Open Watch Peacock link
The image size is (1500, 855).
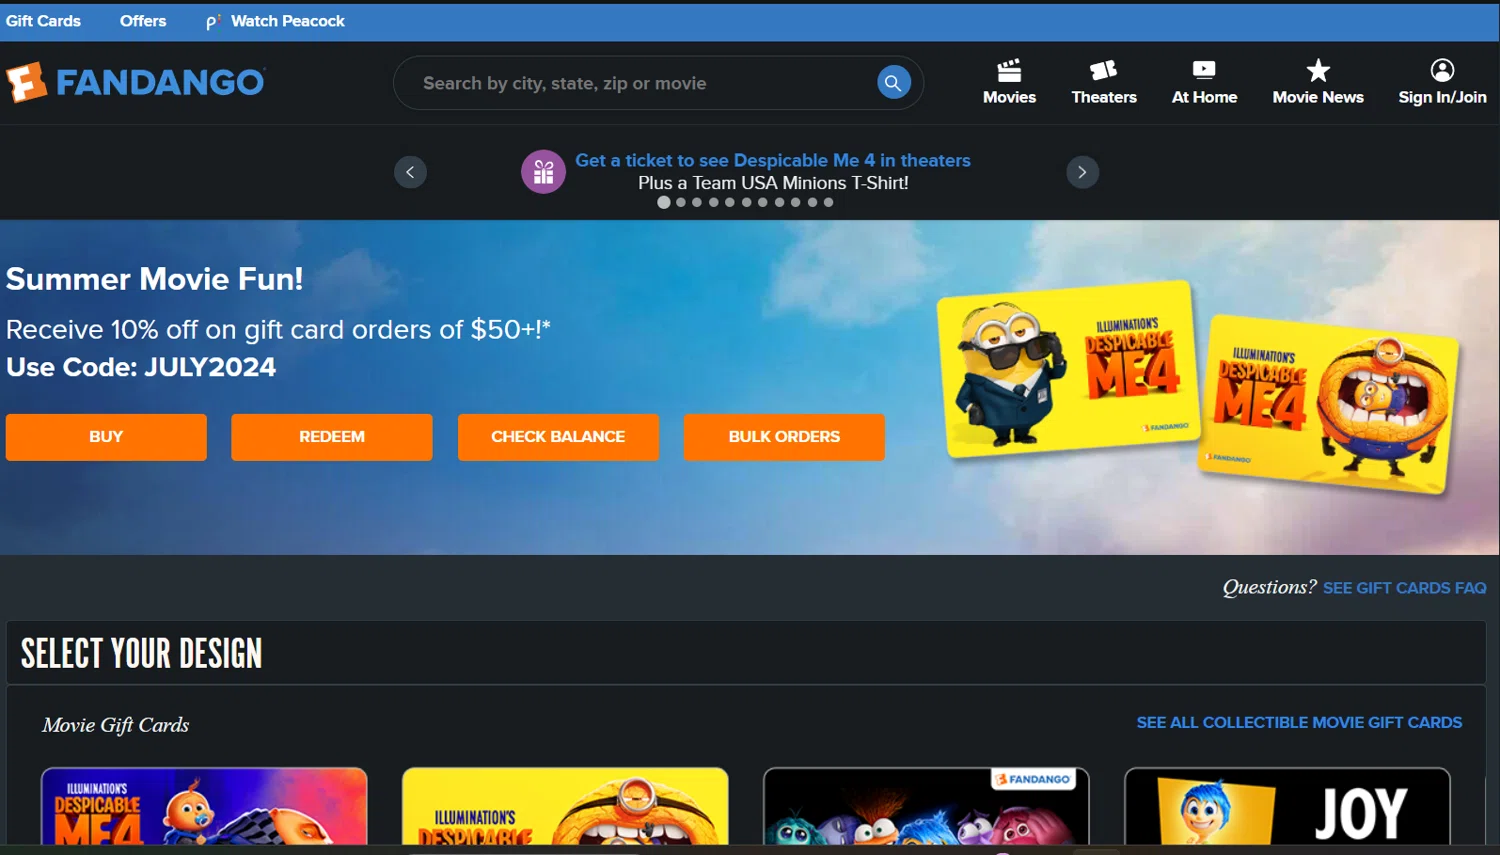point(276,21)
